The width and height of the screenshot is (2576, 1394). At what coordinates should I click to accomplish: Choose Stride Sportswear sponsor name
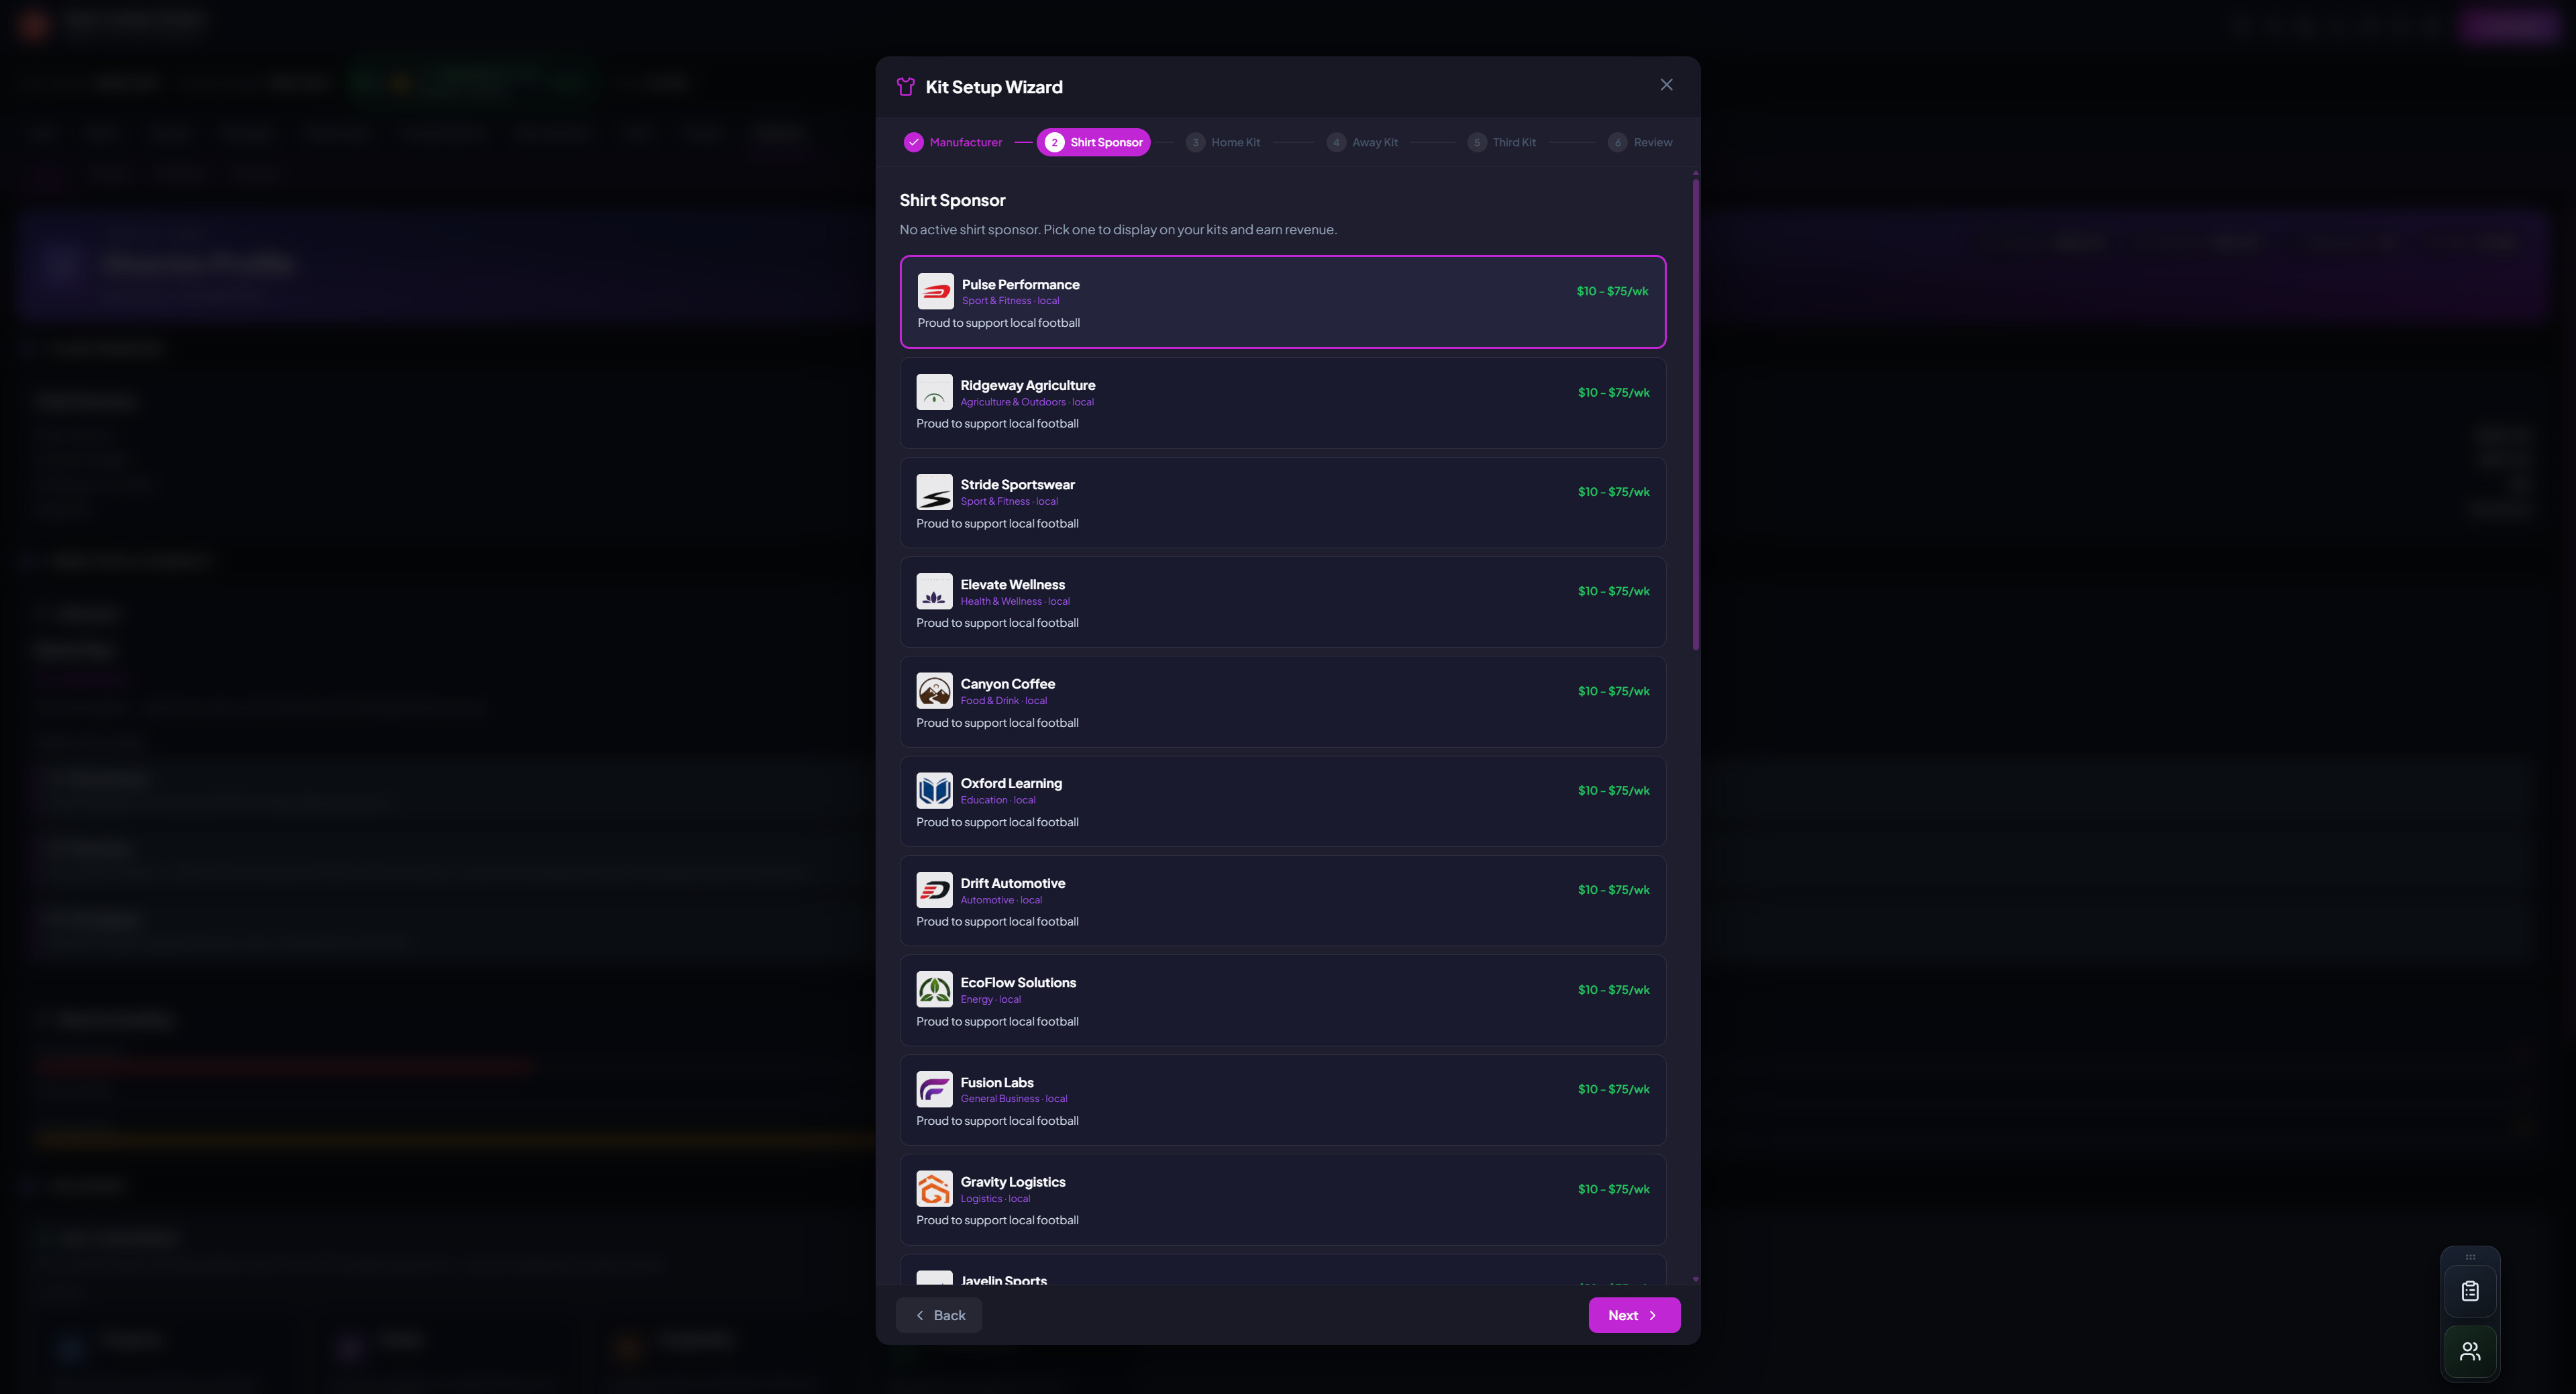pyautogui.click(x=1017, y=484)
